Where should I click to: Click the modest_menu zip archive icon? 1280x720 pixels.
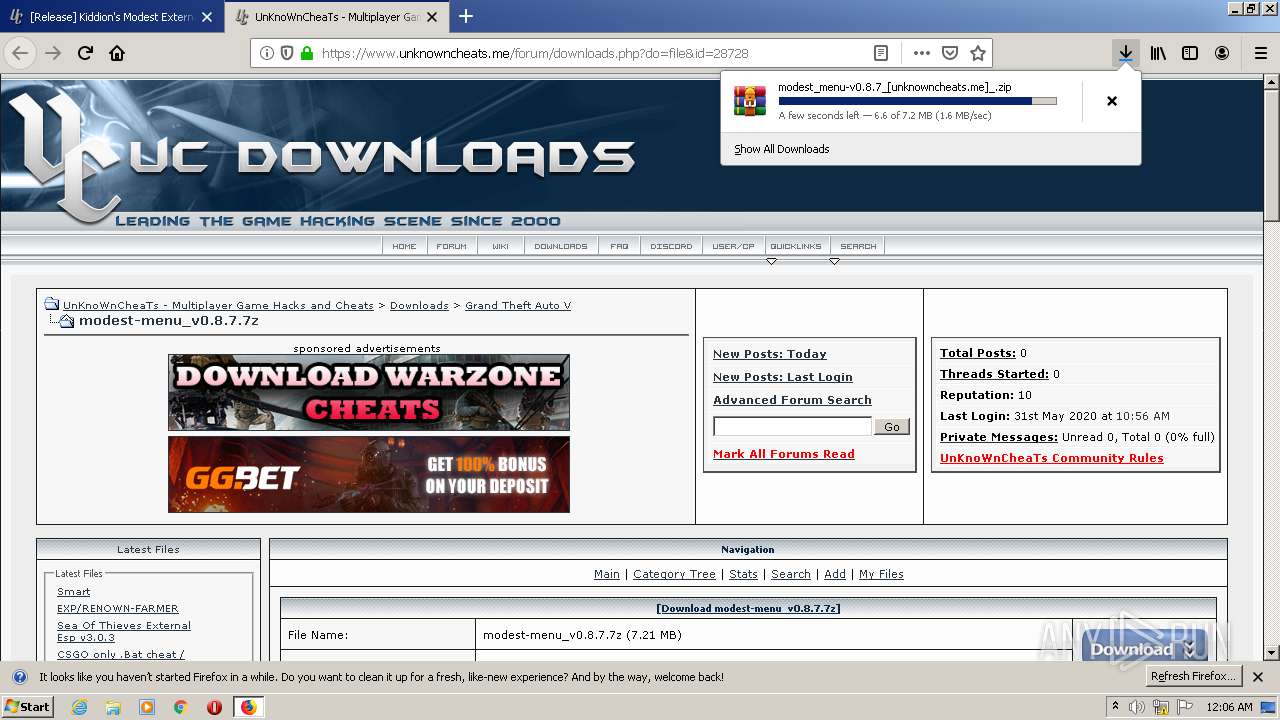point(750,101)
